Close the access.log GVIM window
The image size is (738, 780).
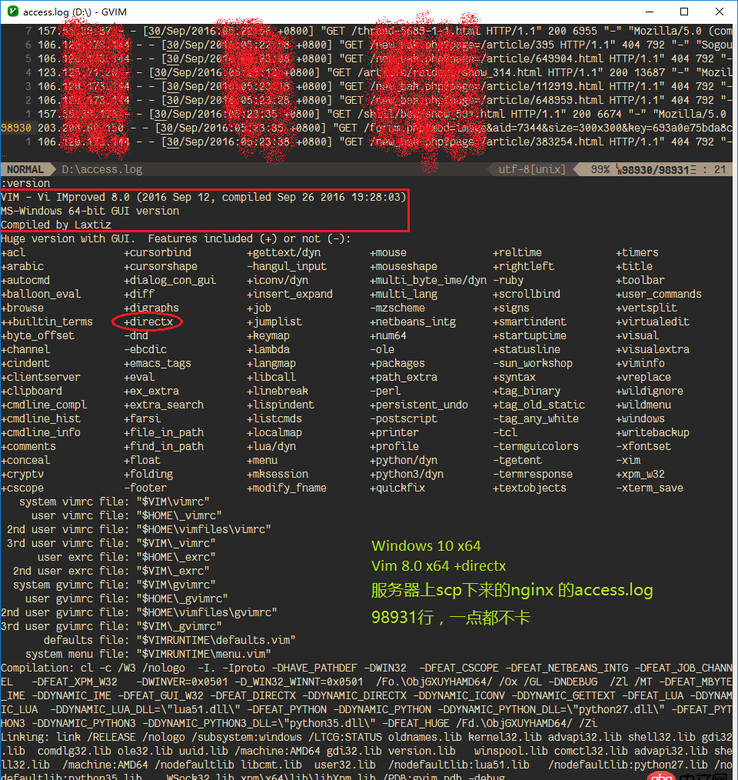[x=719, y=11]
